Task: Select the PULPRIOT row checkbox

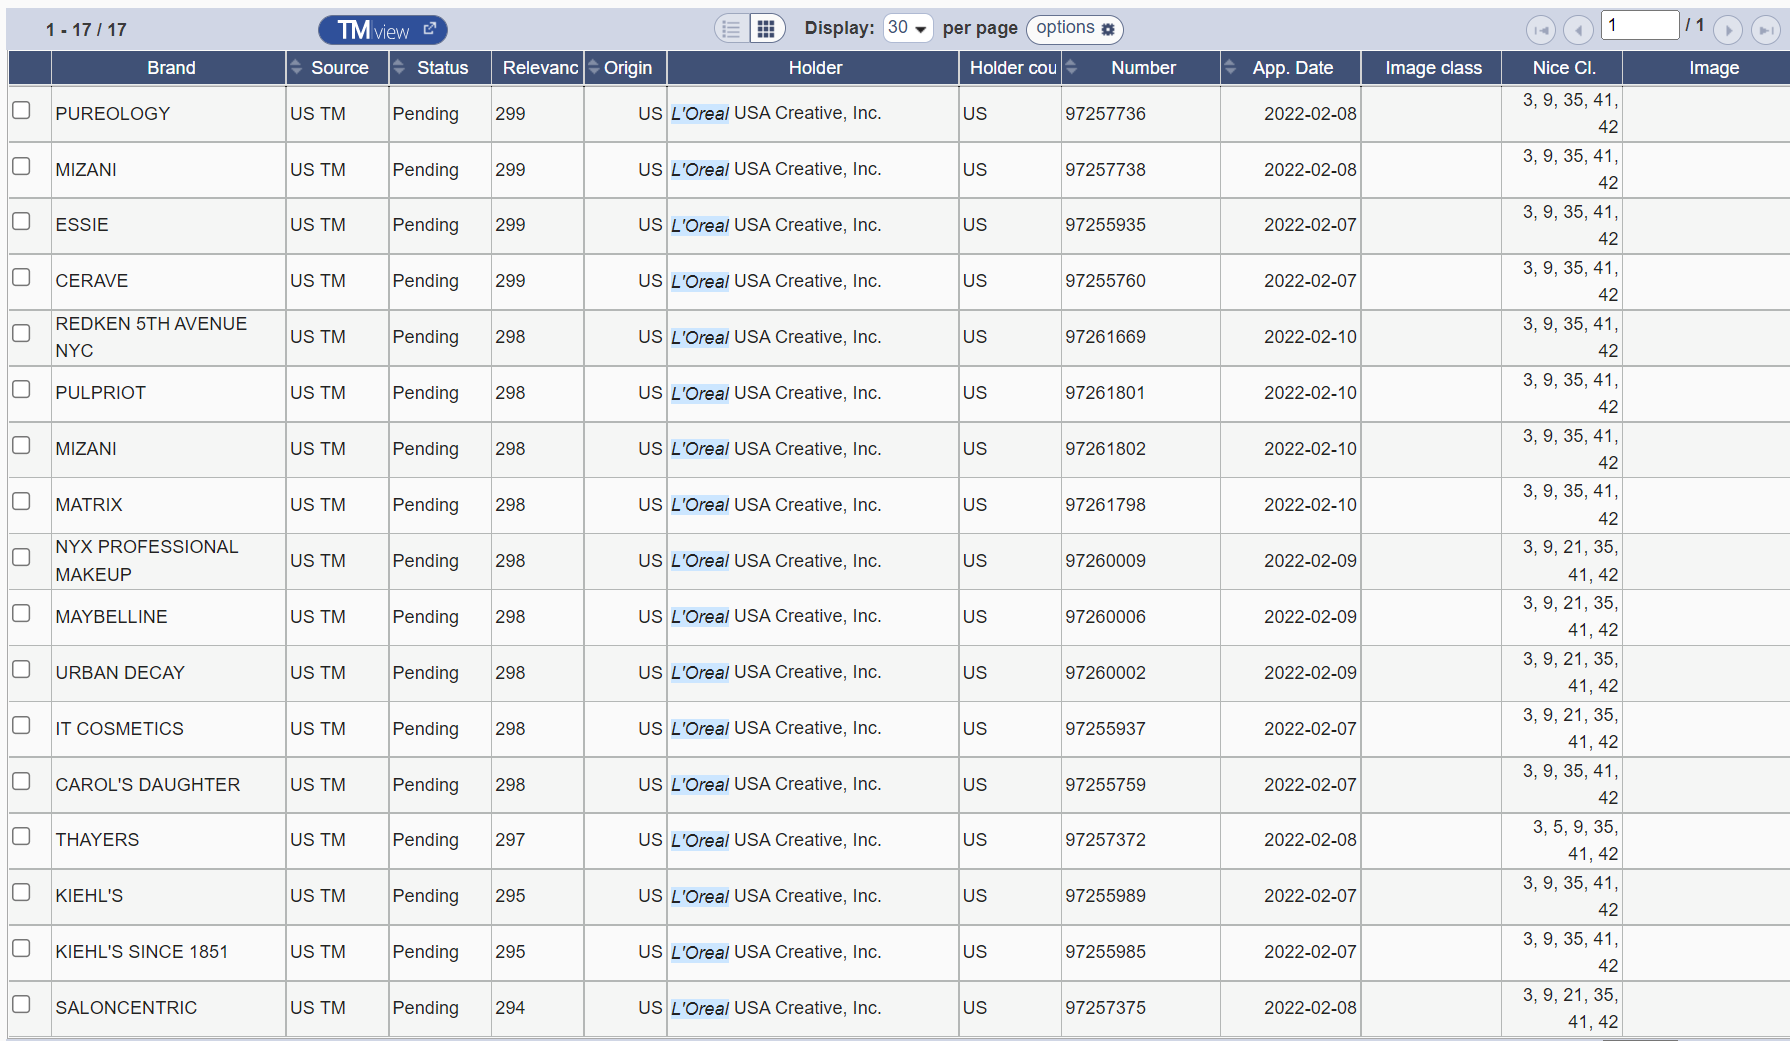Action: click(21, 389)
